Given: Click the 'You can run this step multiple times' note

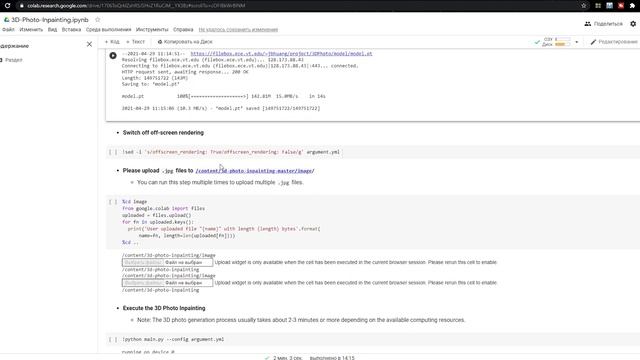Looking at the screenshot, I should pos(220,182).
